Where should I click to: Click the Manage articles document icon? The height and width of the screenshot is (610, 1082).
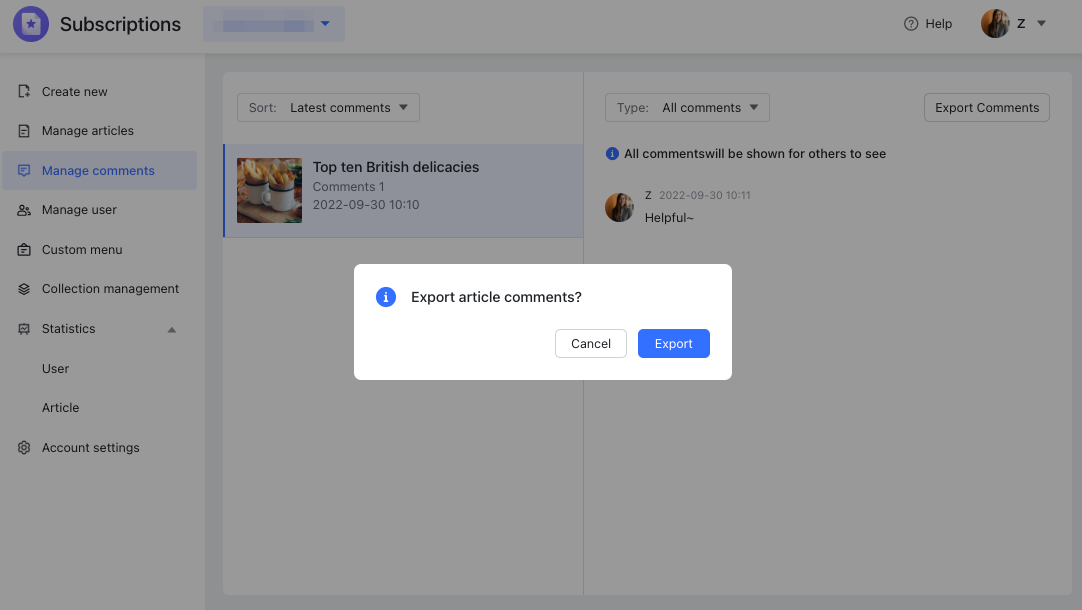click(x=24, y=131)
